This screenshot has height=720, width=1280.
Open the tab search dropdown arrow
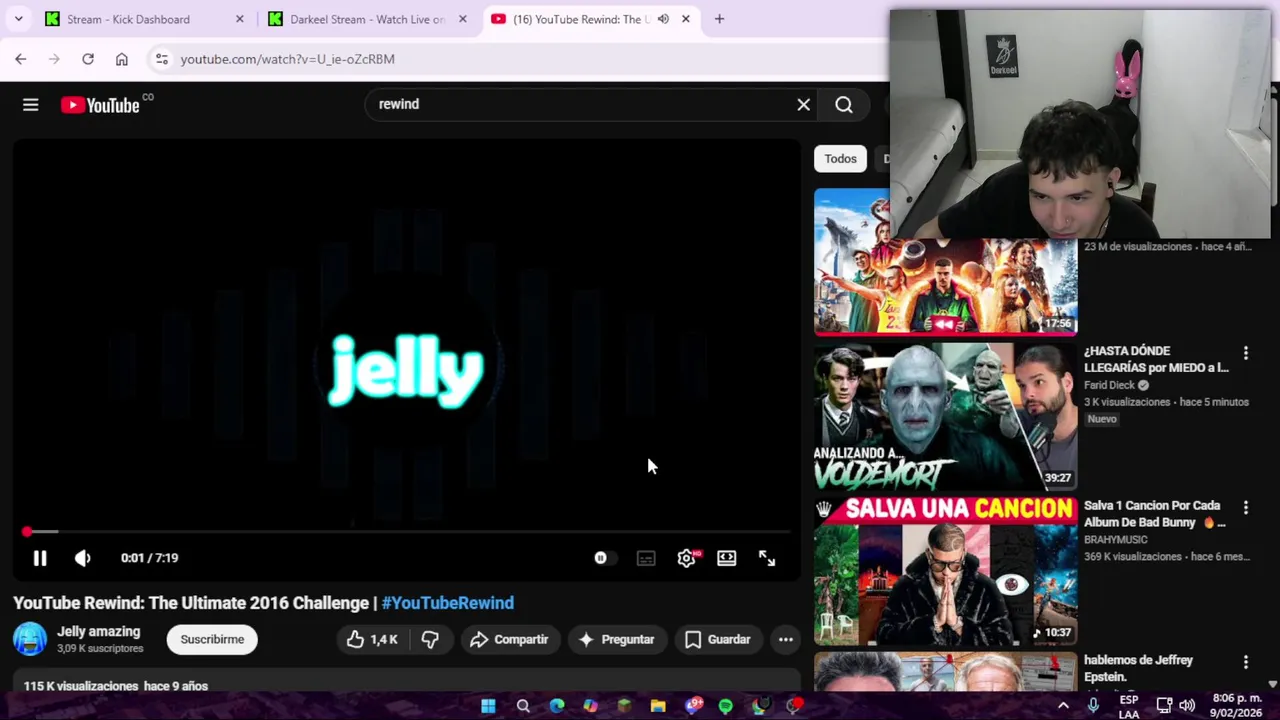click(18, 19)
